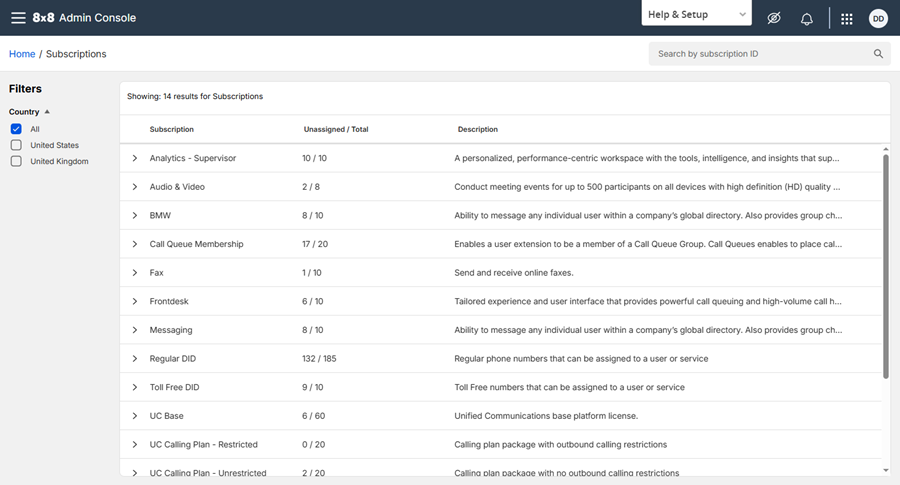900x485 pixels.
Task: Select the UC Calling Plan - Restricted name
Action: point(204,445)
